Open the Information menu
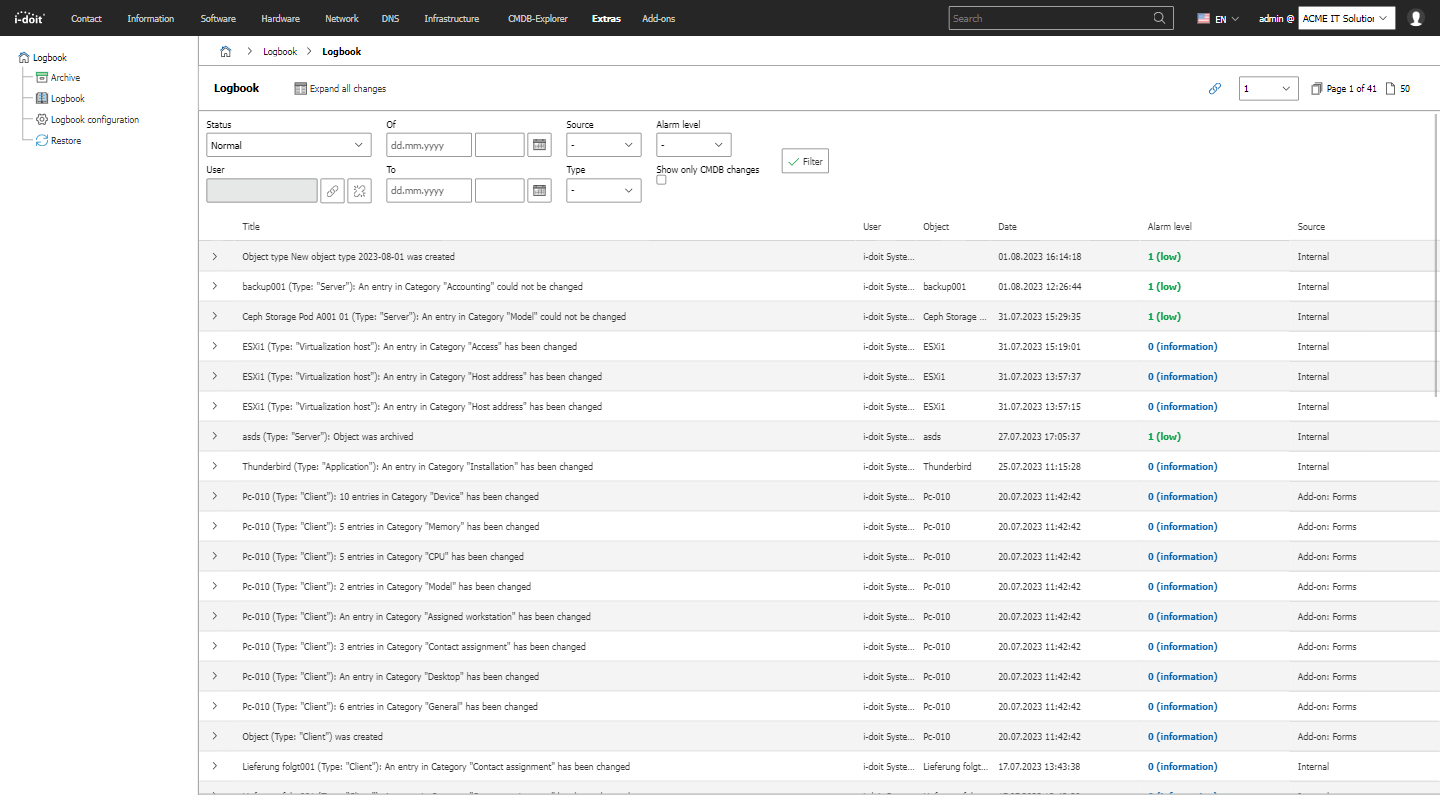 point(151,18)
